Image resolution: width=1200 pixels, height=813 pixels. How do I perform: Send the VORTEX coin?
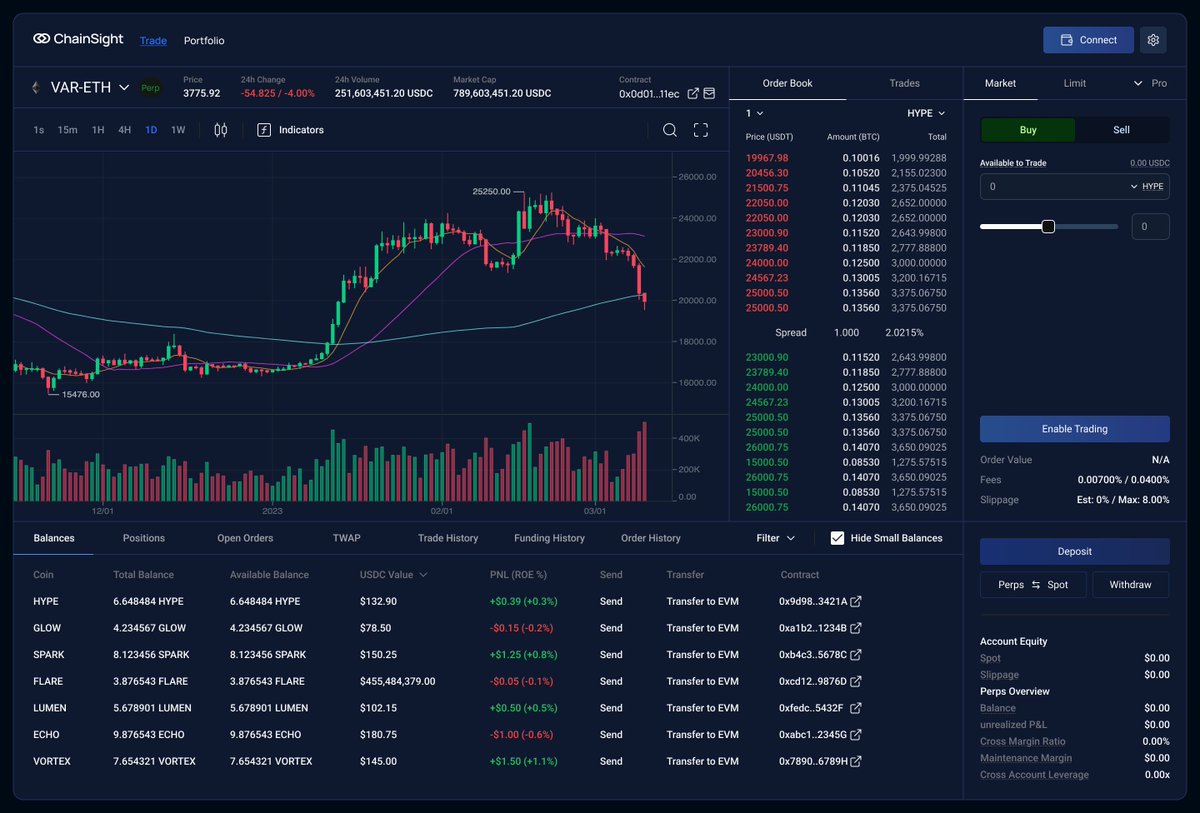click(x=611, y=761)
